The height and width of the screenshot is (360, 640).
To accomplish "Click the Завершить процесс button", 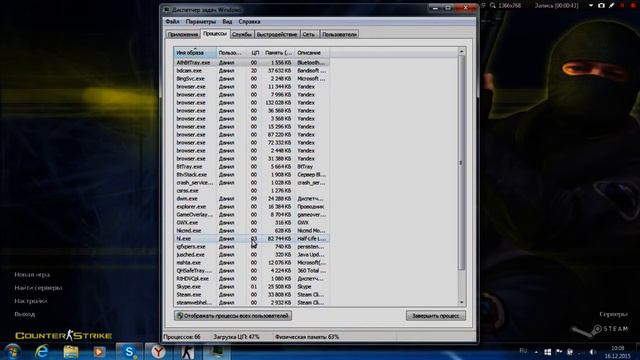I will (x=436, y=316).
